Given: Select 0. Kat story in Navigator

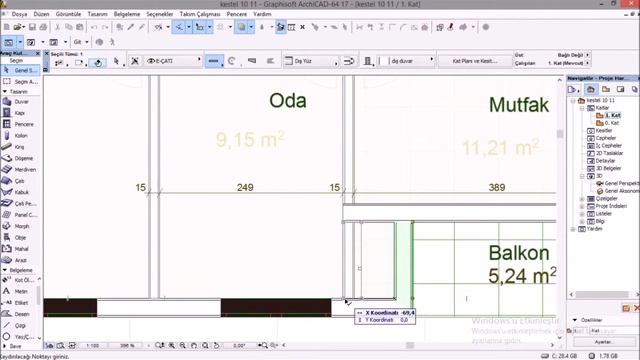Looking at the screenshot, I should pyautogui.click(x=607, y=123).
